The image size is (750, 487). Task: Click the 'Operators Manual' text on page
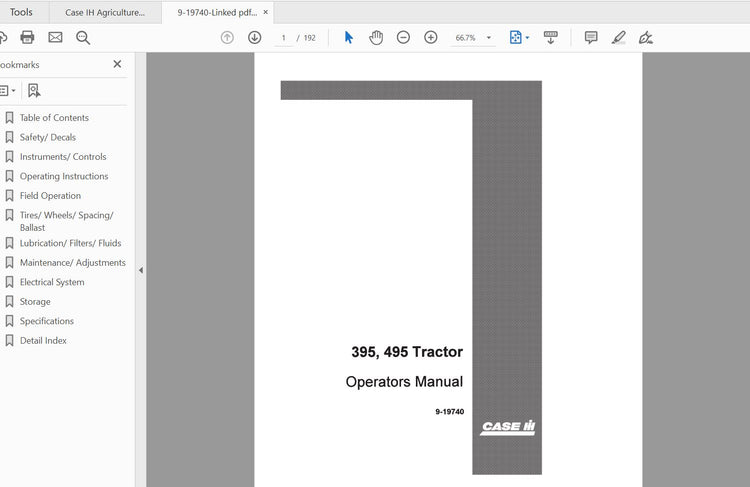[404, 382]
